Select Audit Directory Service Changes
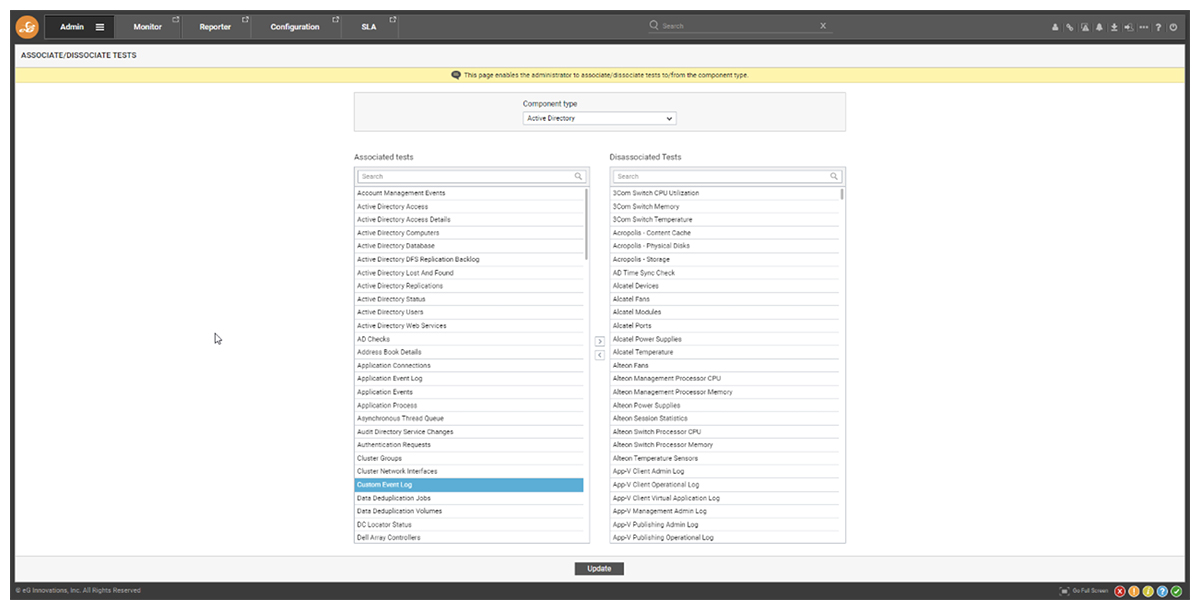The image size is (1200, 610). point(469,432)
